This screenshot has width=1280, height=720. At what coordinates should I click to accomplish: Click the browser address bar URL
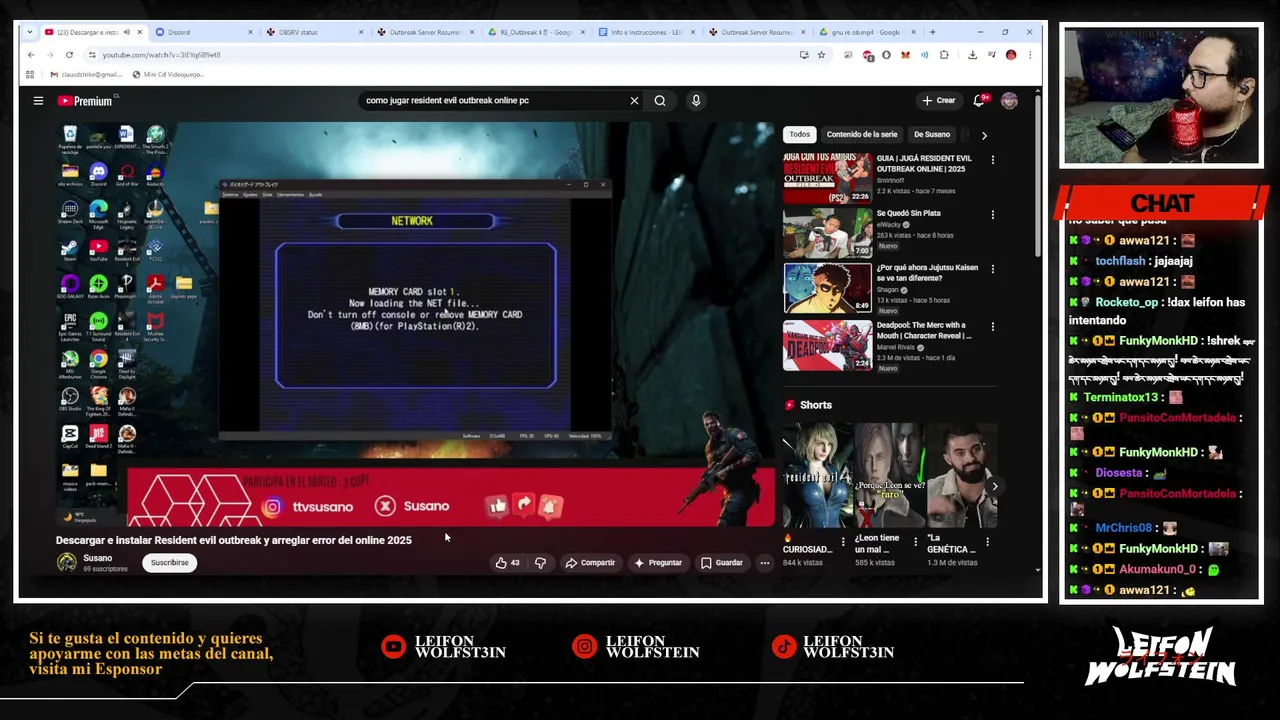coord(161,55)
